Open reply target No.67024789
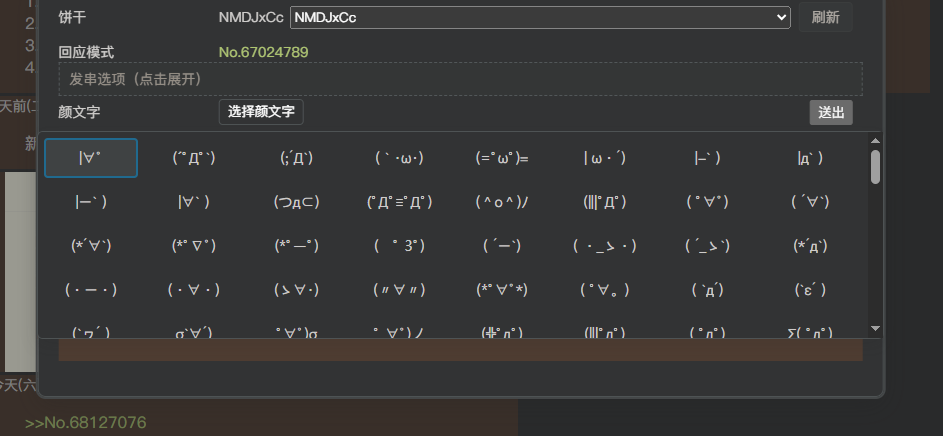 pos(263,52)
